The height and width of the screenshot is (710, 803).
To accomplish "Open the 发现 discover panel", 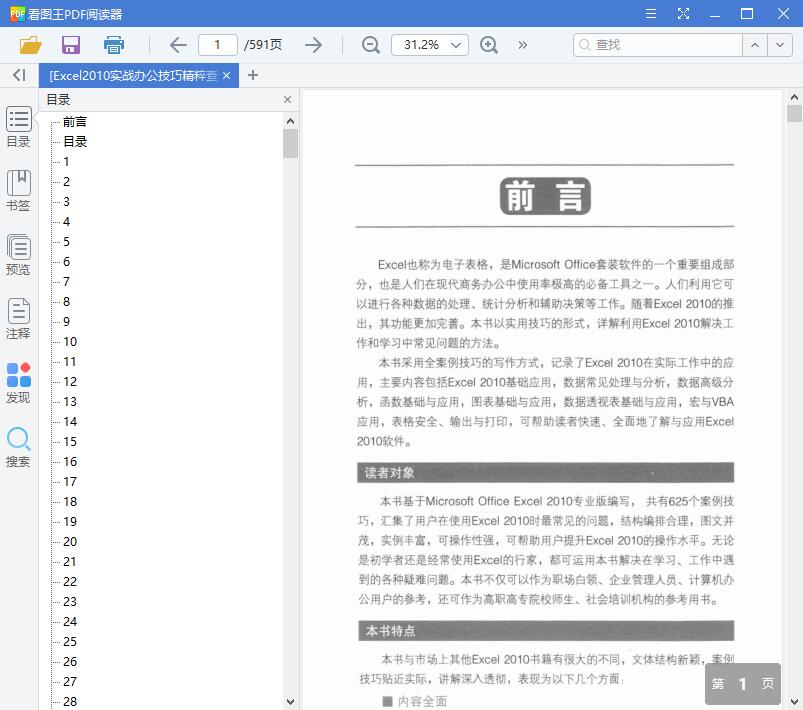I will pyautogui.click(x=18, y=383).
